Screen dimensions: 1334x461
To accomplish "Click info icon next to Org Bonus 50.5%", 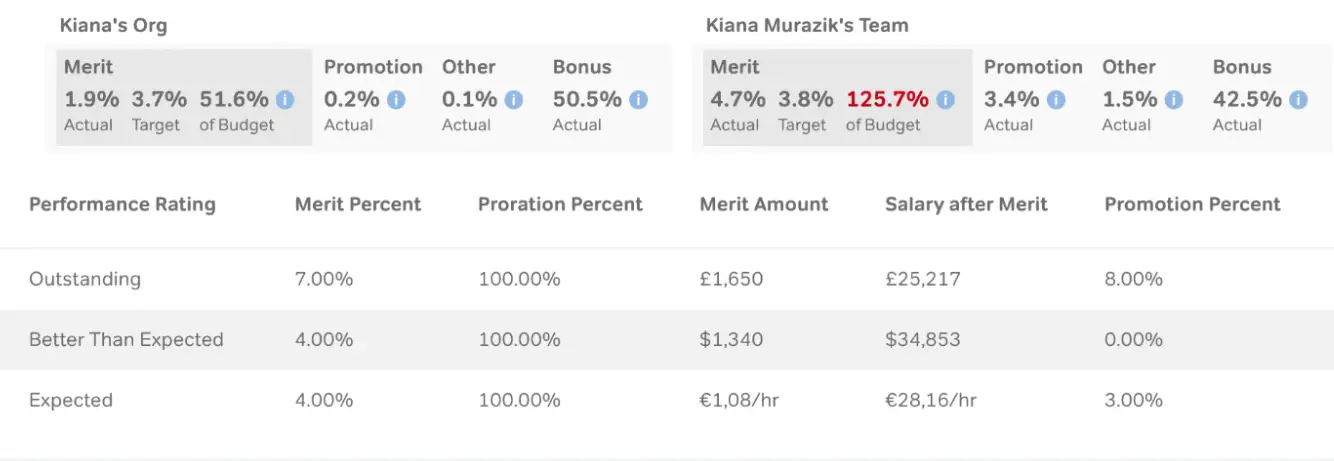I will [638, 100].
